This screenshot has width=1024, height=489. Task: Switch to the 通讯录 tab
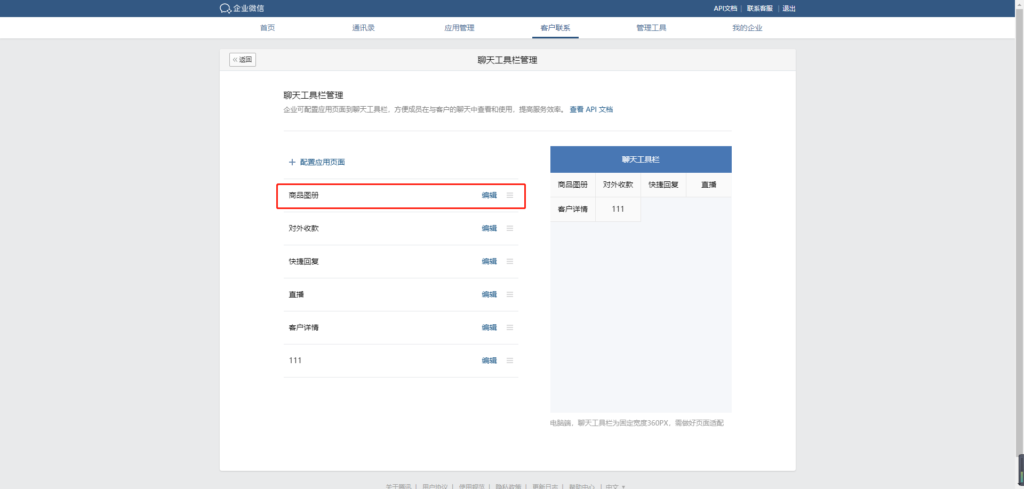363,28
